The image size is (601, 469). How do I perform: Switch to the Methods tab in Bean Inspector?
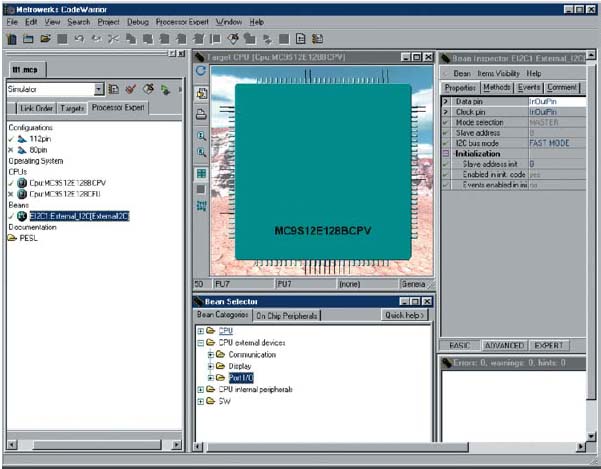(496, 87)
